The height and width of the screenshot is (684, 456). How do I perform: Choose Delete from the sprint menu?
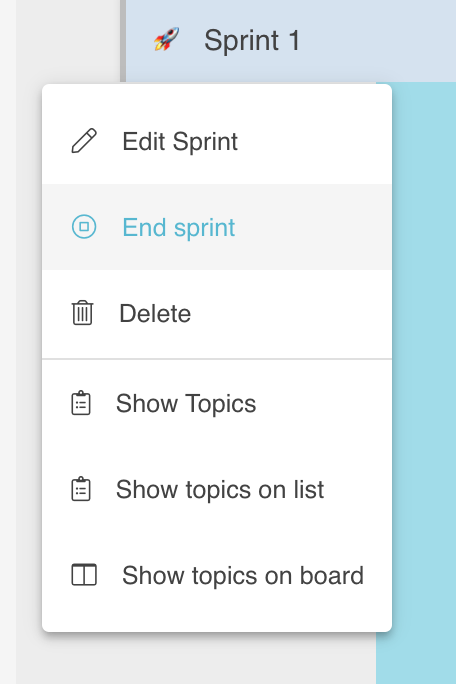(217, 313)
